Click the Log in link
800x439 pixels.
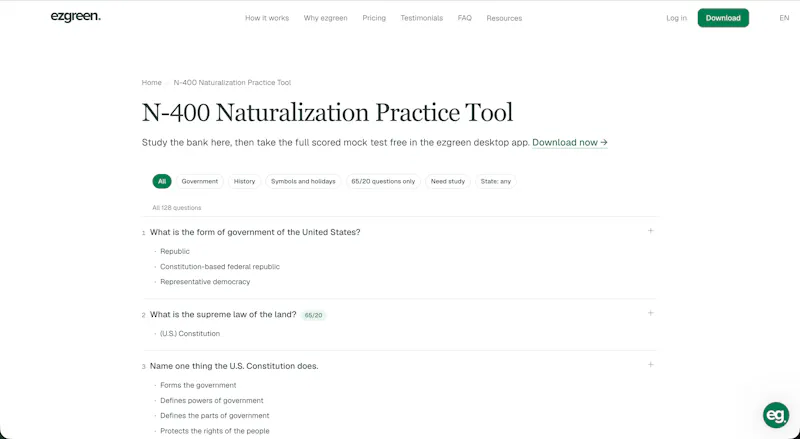pyautogui.click(x=676, y=18)
